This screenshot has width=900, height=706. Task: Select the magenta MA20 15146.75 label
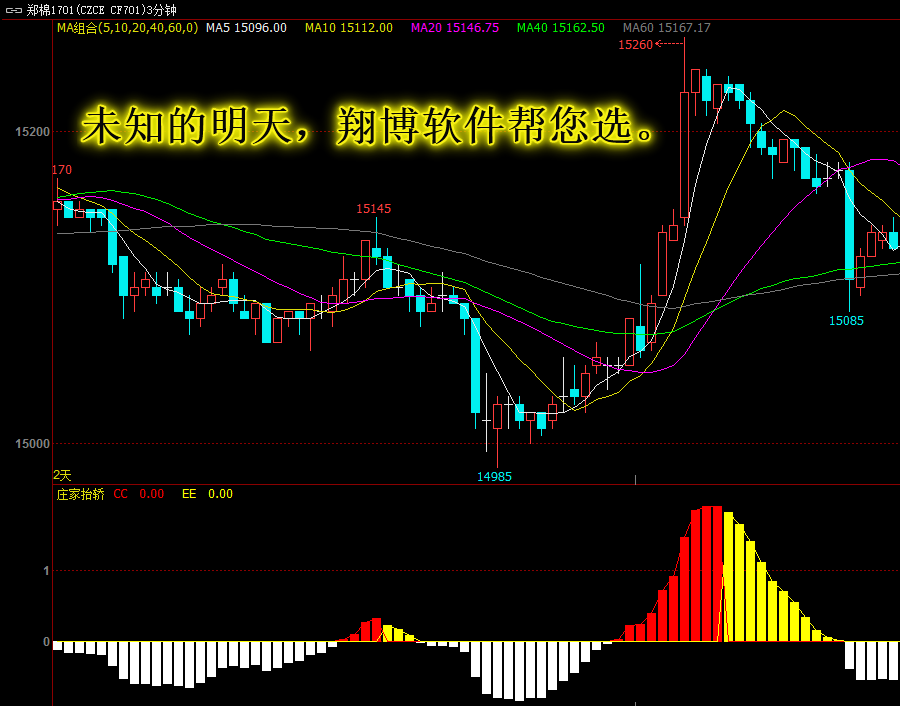(455, 28)
